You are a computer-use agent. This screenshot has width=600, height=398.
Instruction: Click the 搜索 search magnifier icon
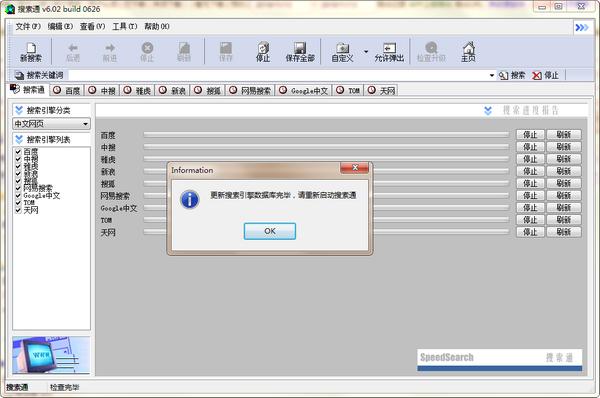(x=503, y=75)
